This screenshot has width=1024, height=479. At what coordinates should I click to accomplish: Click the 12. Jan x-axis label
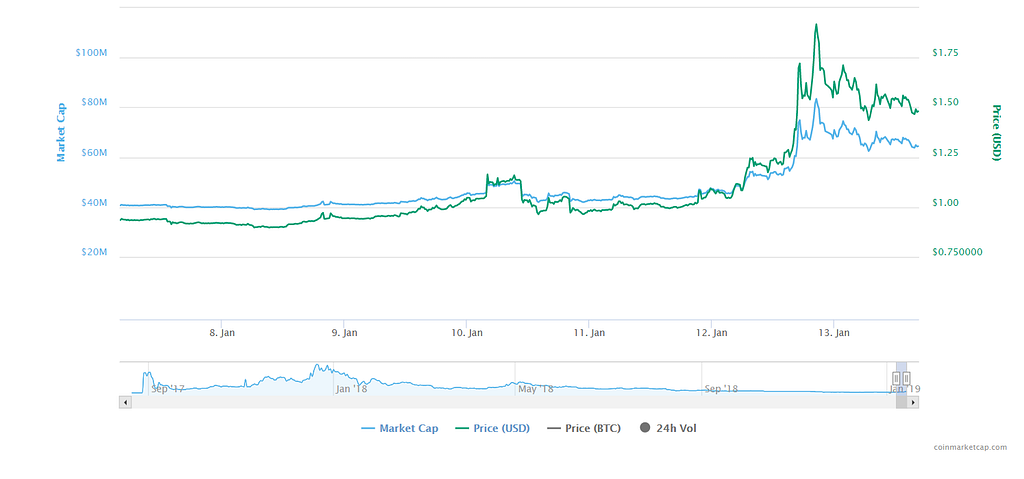point(712,333)
